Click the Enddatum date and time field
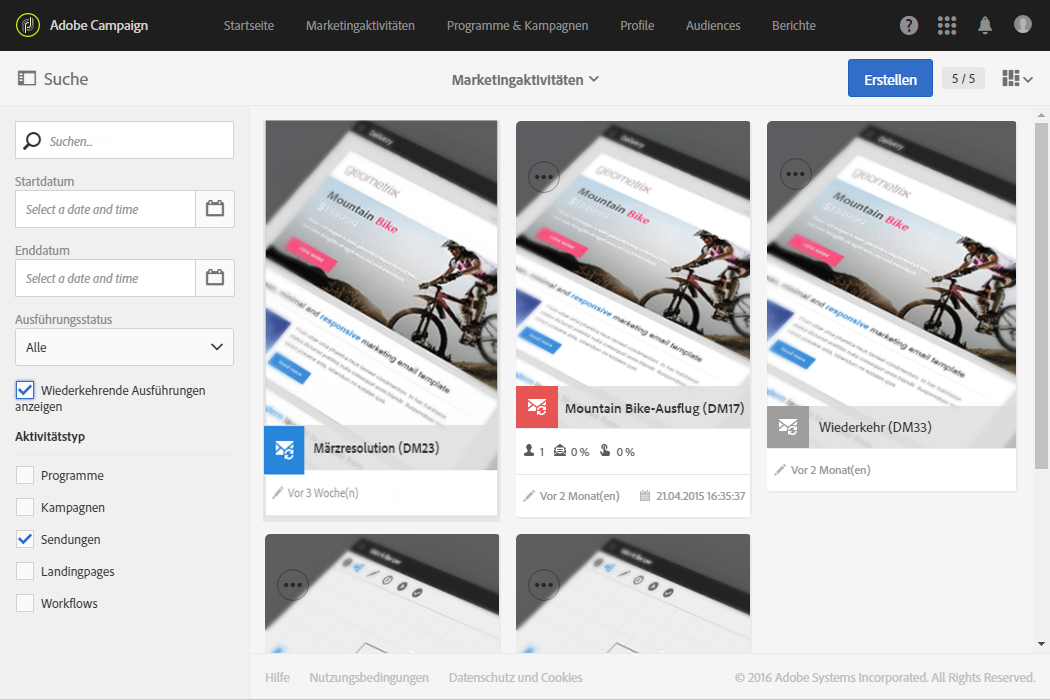This screenshot has height=700, width=1050. click(106, 278)
